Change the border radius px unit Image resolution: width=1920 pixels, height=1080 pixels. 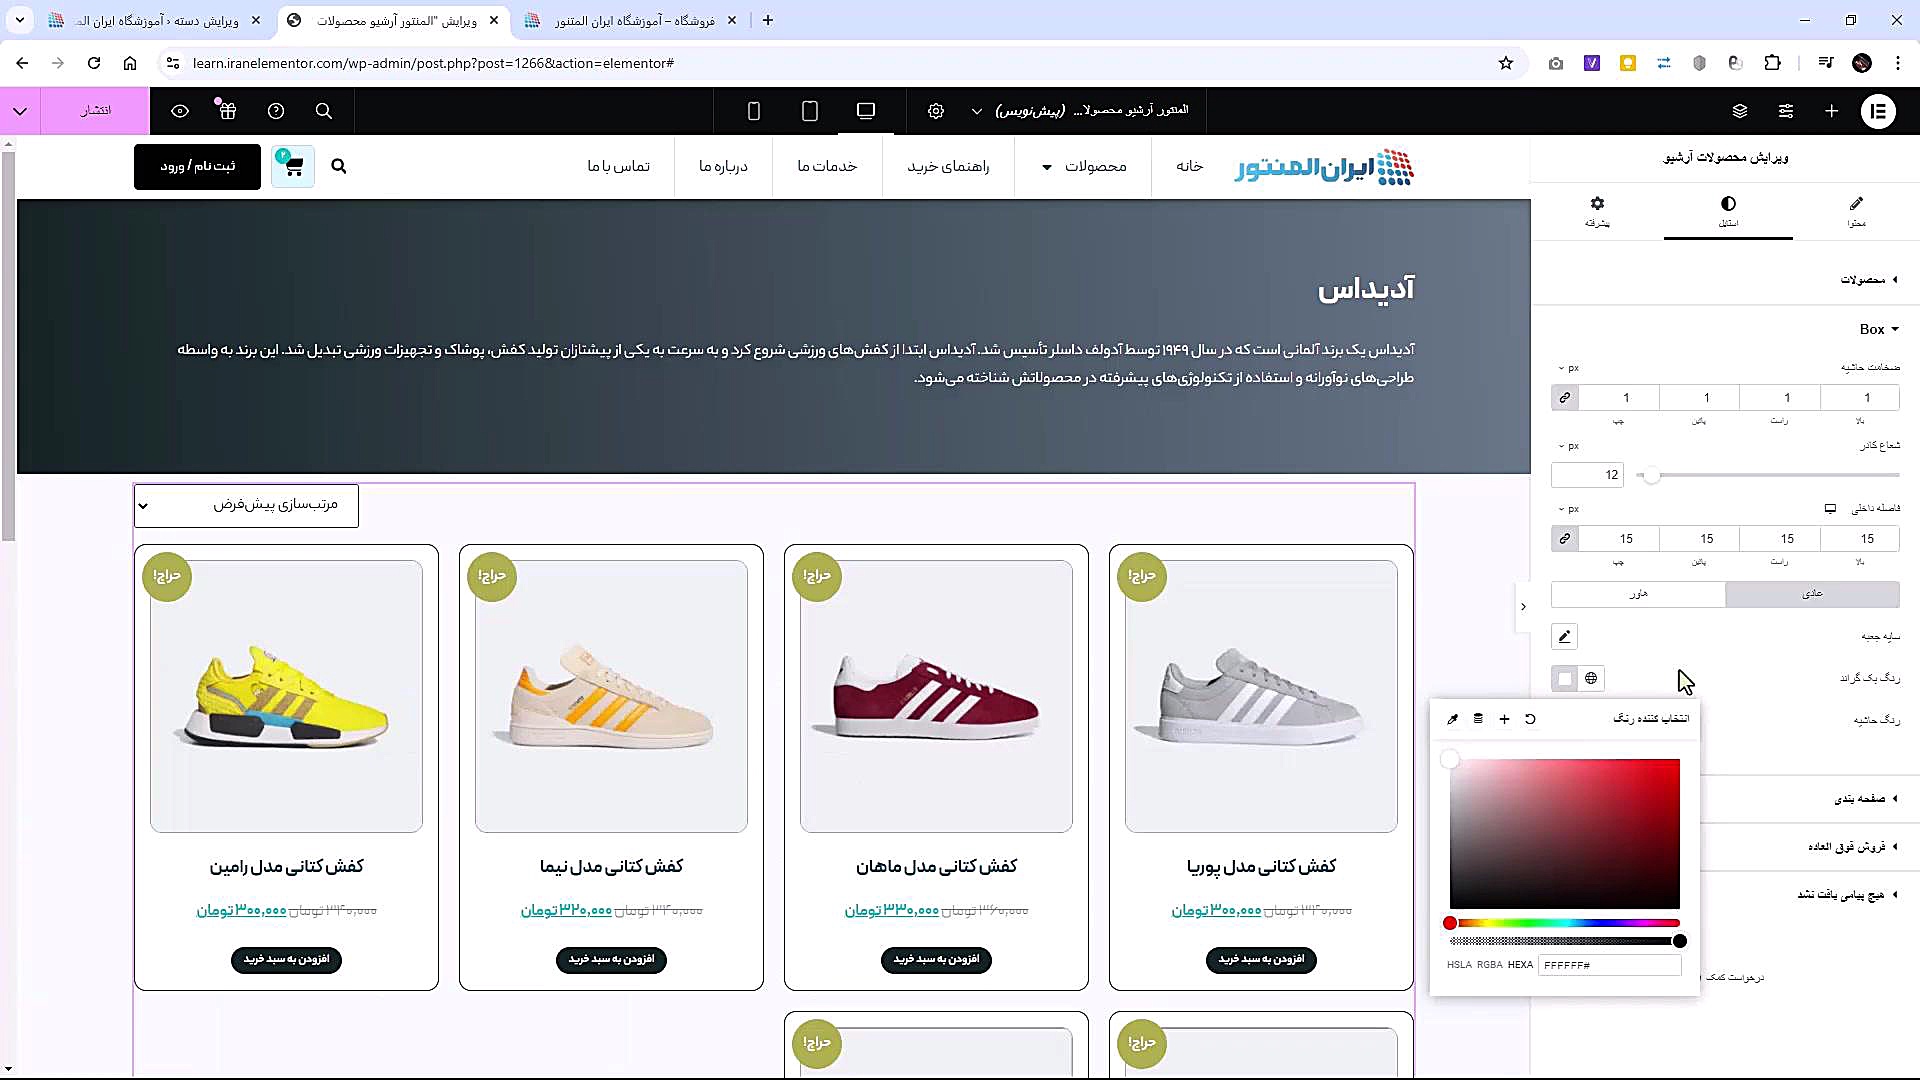pos(1568,446)
